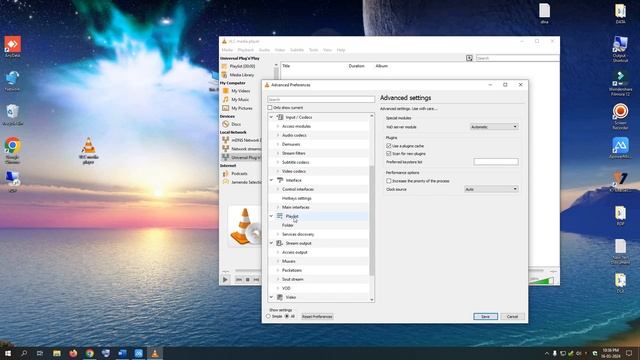The width and height of the screenshot is (640, 360).
Task: Open Media Library in the VLC sidebar
Action: (242, 75)
